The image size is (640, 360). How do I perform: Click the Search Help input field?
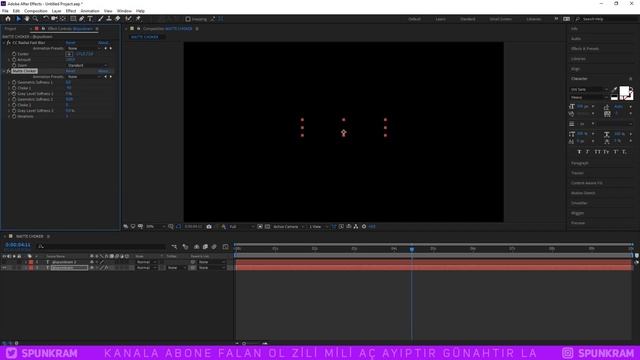(607, 19)
